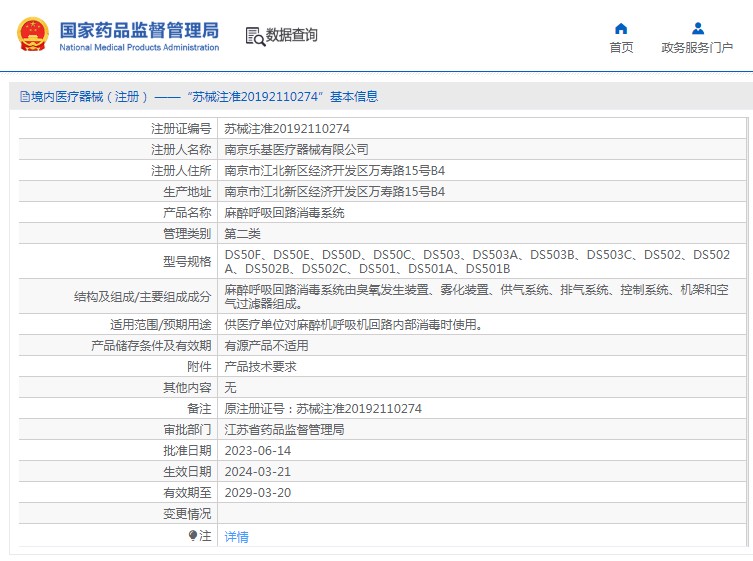Click the empty 变更情况 value cell
753x561 pixels.
pyautogui.click(x=482, y=514)
